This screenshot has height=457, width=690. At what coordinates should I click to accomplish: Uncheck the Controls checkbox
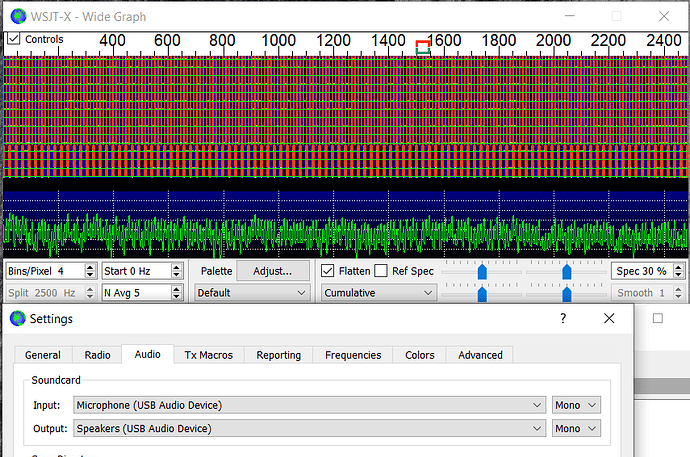coord(14,39)
